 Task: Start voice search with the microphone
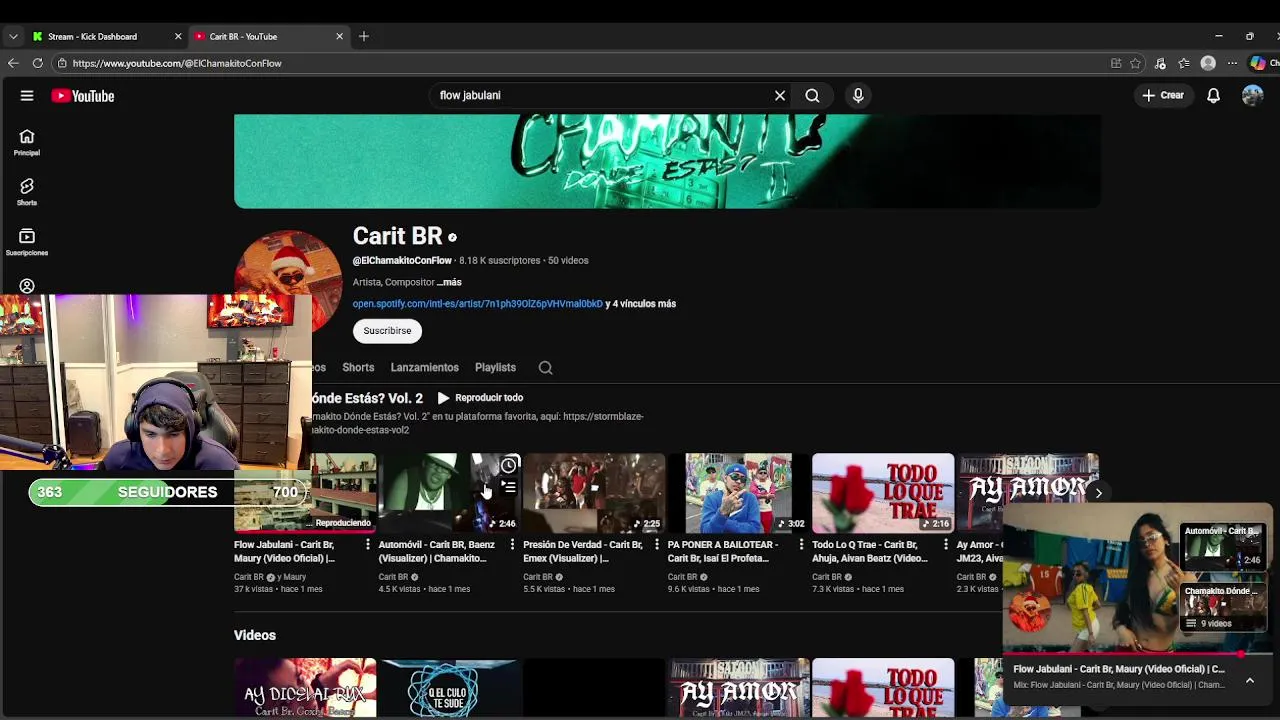tap(858, 96)
